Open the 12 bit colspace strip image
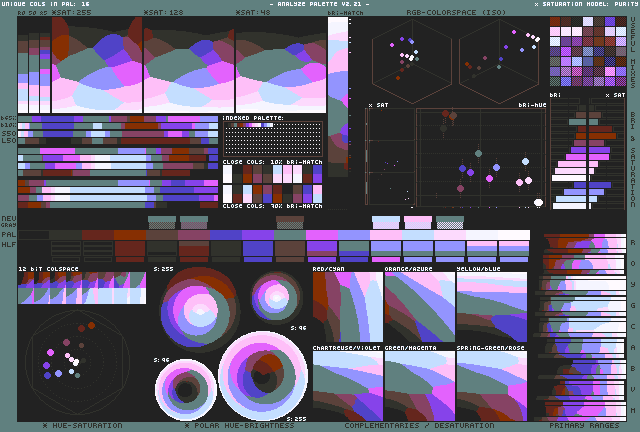Screen dimensions: 640x432 [82, 288]
